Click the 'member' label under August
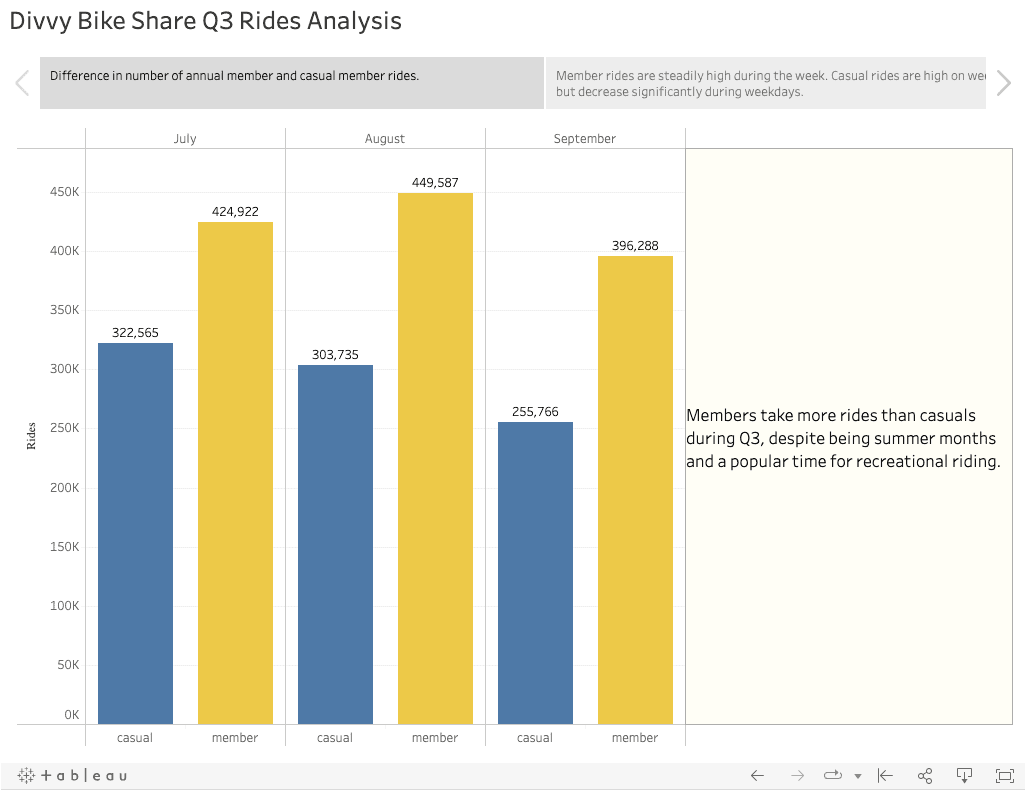This screenshot has height=801, width=1035. pos(435,738)
